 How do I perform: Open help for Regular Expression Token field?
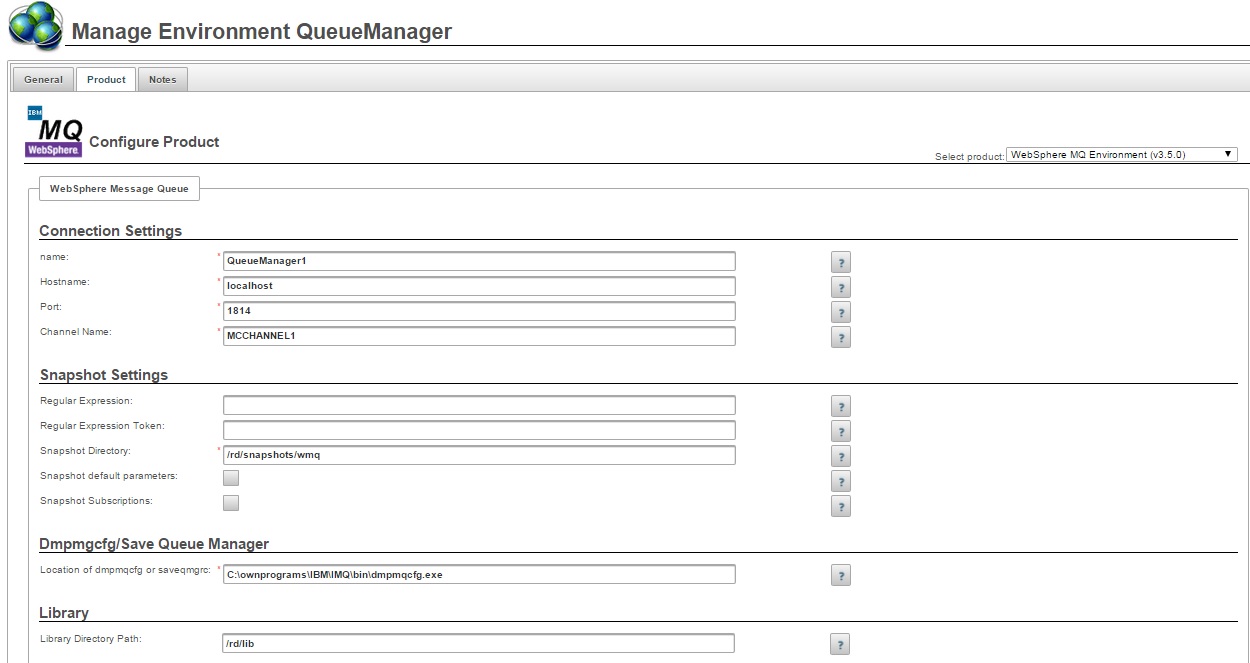pyautogui.click(x=841, y=432)
